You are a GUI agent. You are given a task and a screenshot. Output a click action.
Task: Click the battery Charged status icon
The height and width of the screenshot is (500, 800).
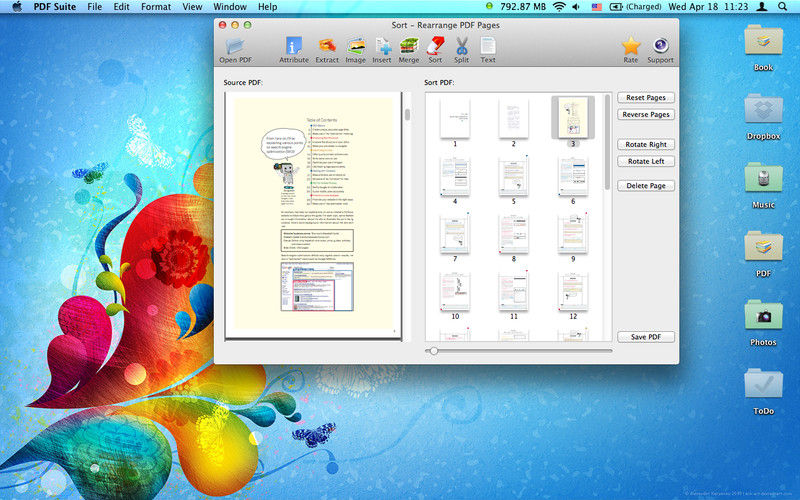tap(636, 7)
